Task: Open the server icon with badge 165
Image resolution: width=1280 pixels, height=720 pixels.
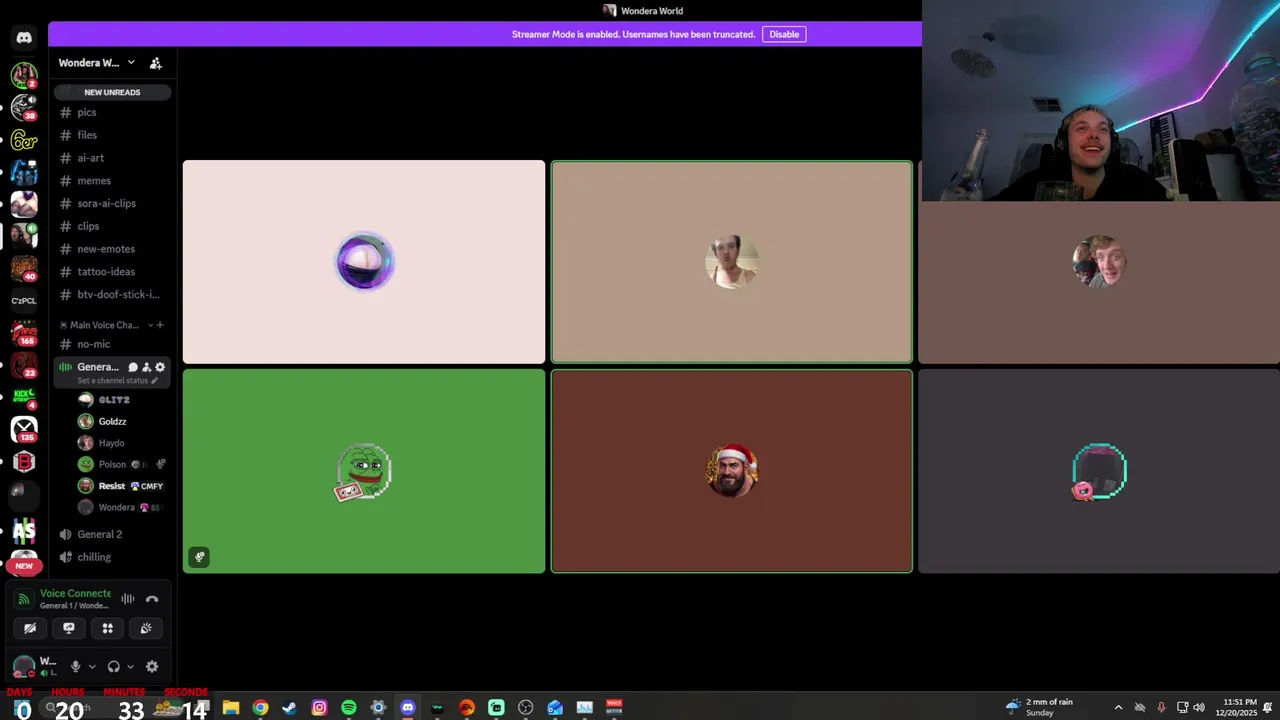Action: pyautogui.click(x=24, y=333)
